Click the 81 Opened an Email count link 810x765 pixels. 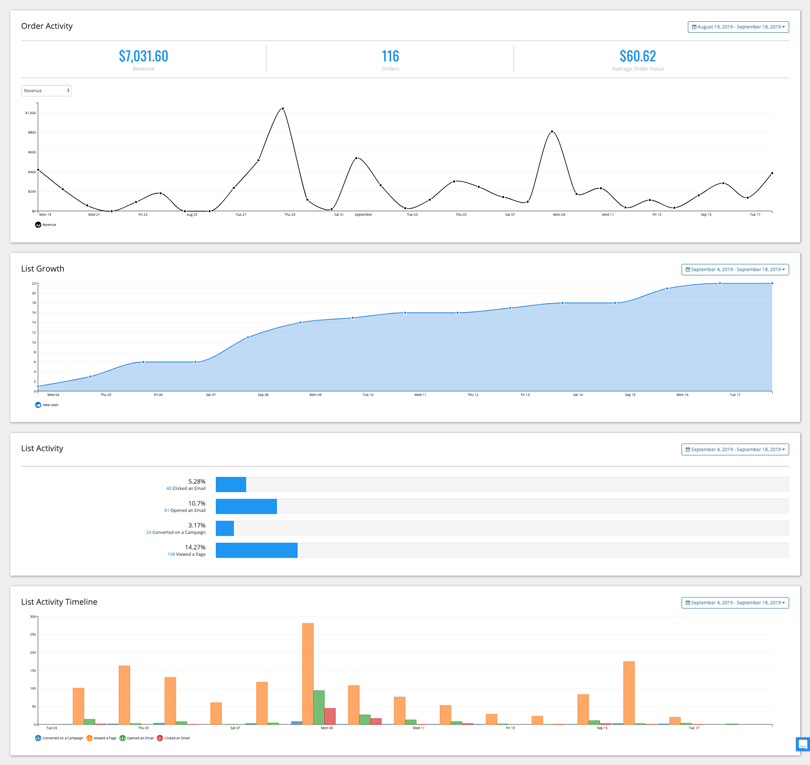(166, 510)
